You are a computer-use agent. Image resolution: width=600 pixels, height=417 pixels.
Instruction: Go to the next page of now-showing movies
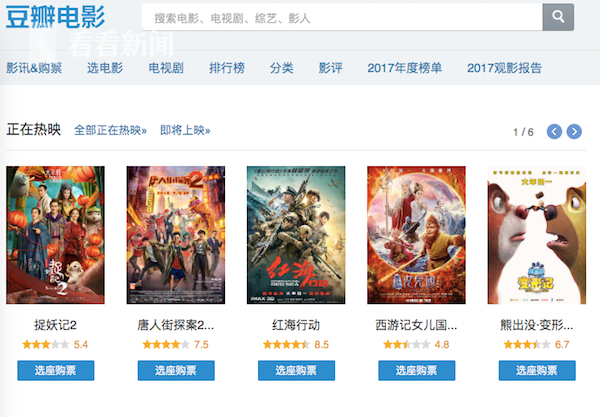574,132
